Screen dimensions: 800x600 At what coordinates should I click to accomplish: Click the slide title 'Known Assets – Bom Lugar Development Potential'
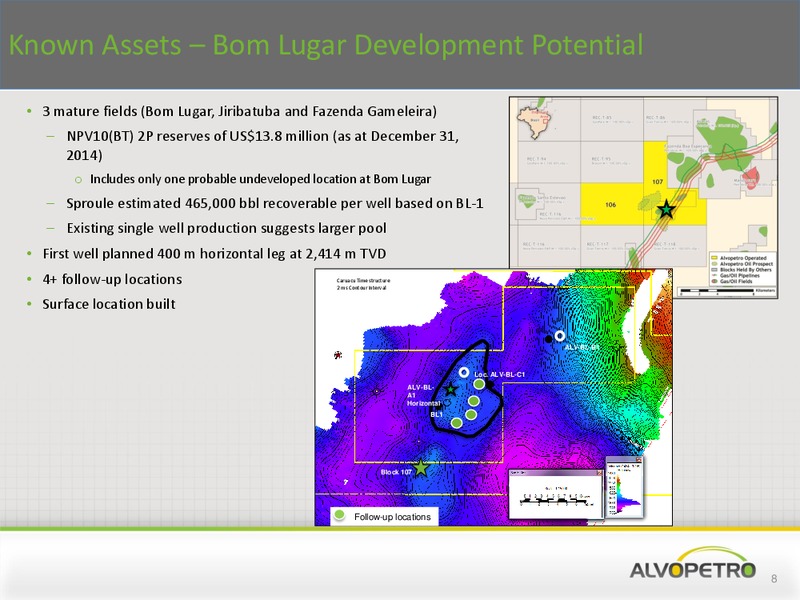pos(326,44)
